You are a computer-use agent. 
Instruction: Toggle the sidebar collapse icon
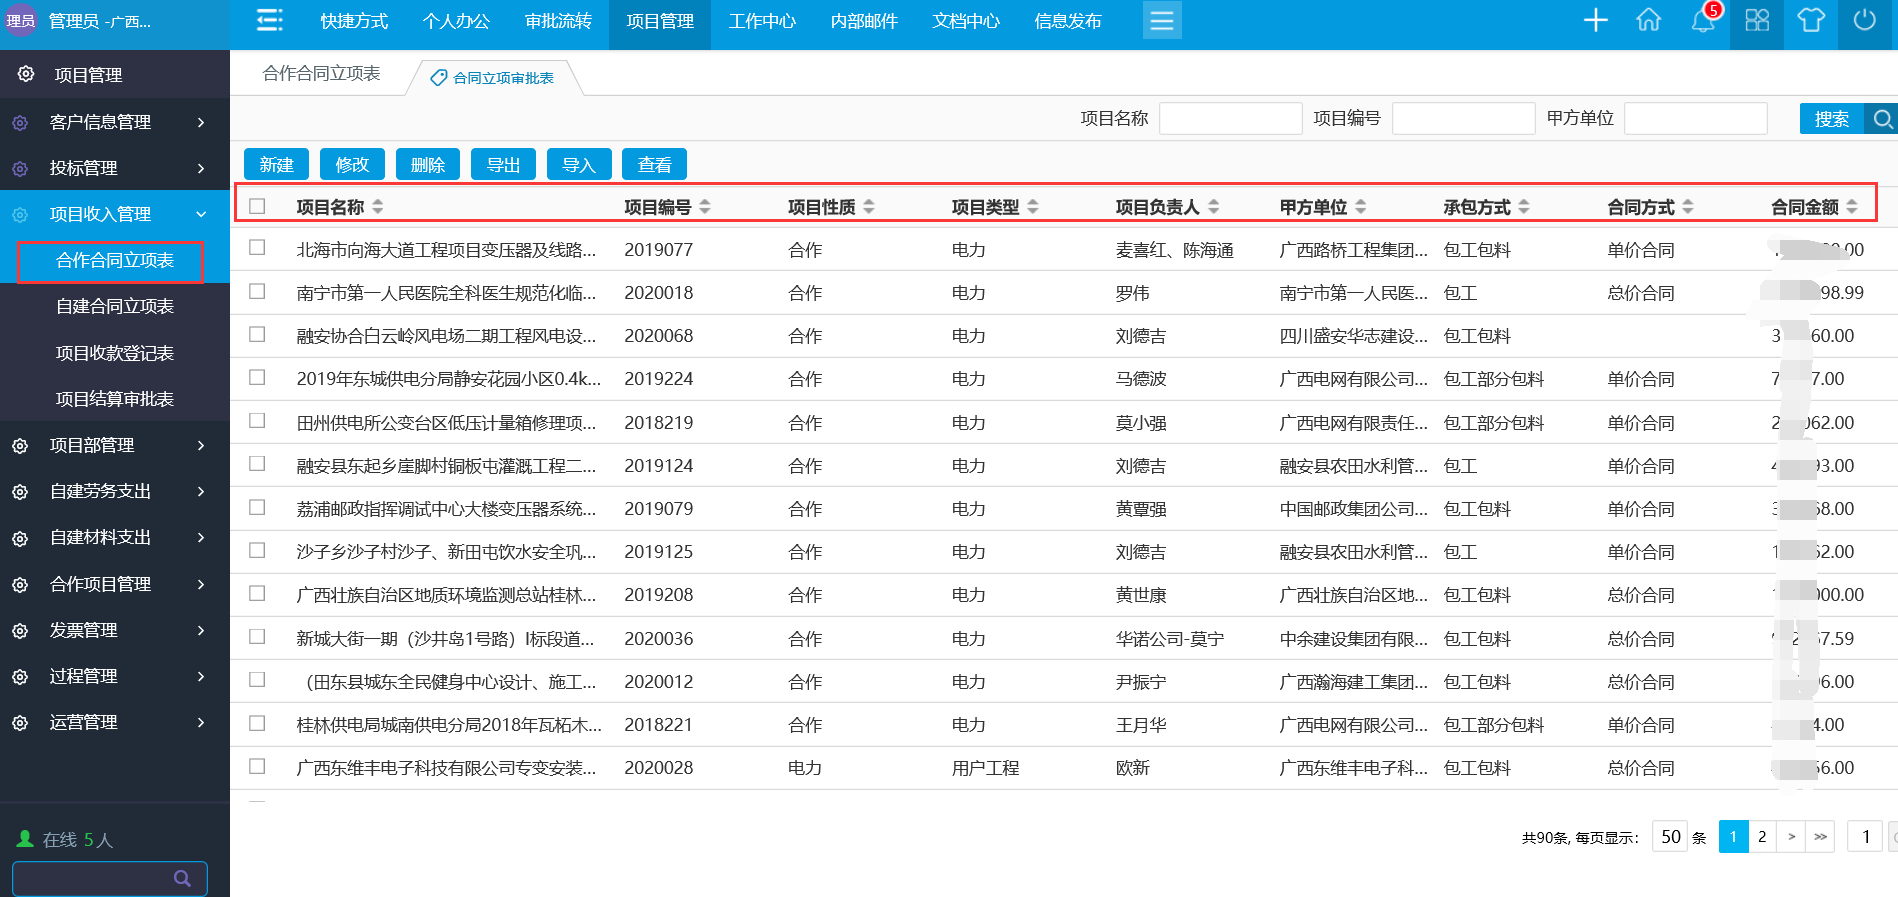tap(269, 20)
